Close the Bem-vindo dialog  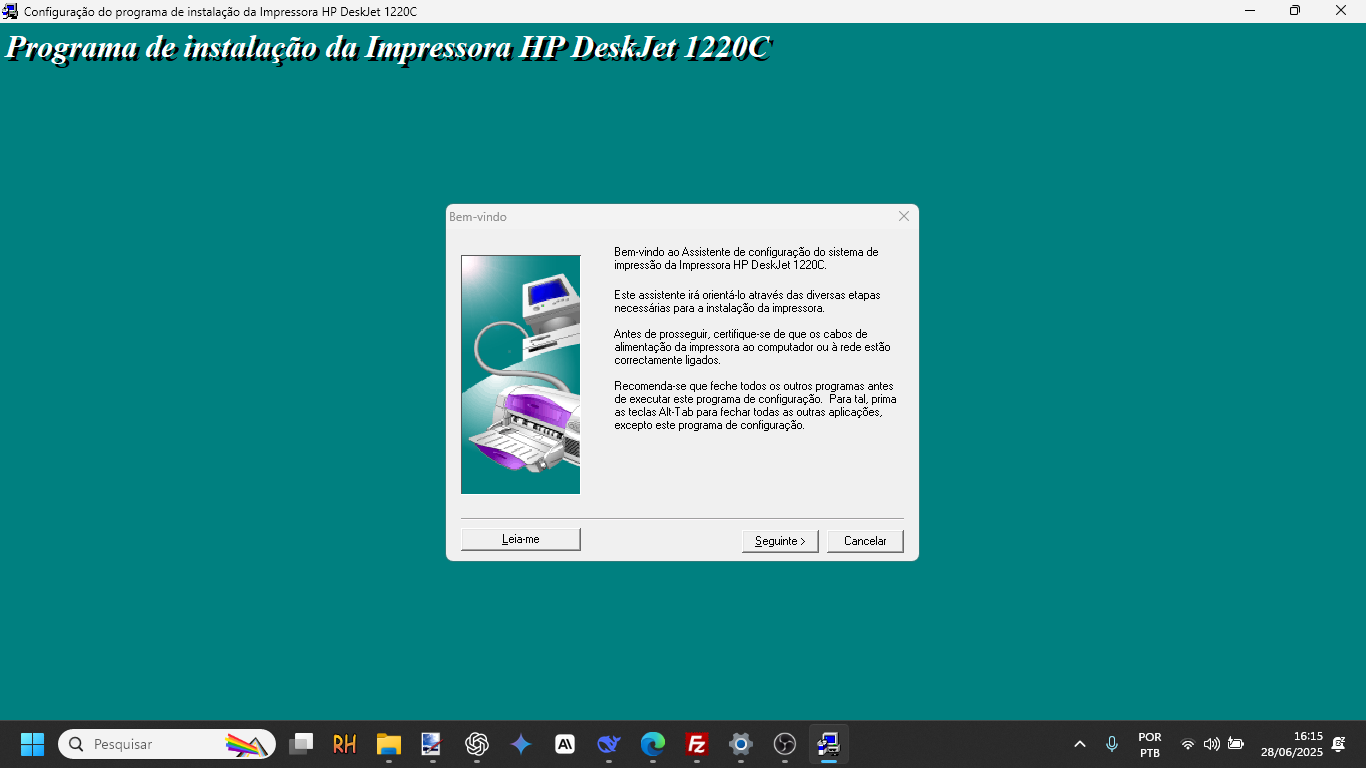[x=904, y=216]
